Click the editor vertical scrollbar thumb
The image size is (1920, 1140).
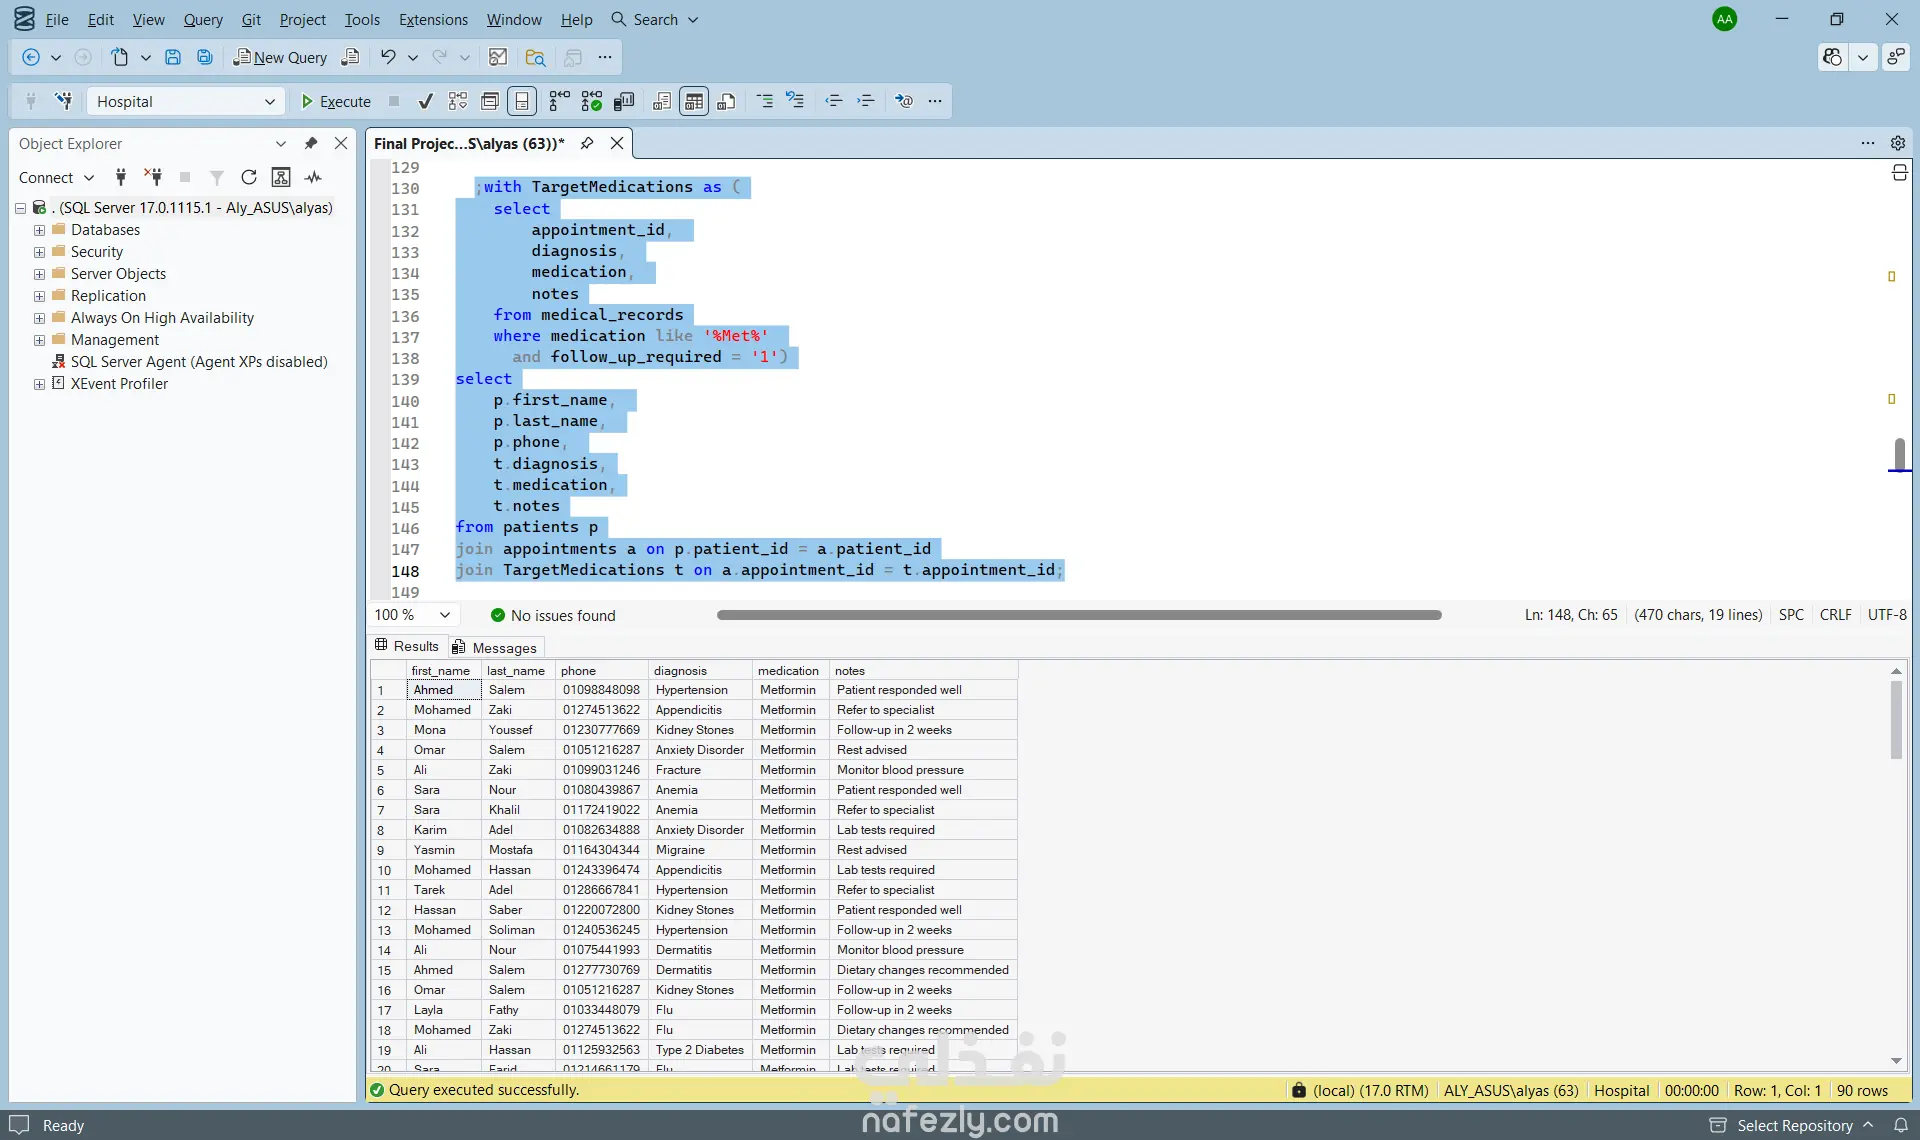(x=1900, y=454)
